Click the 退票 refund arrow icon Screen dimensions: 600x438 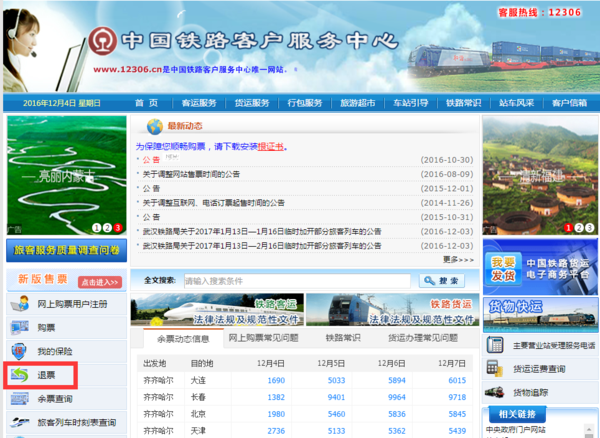[20, 375]
